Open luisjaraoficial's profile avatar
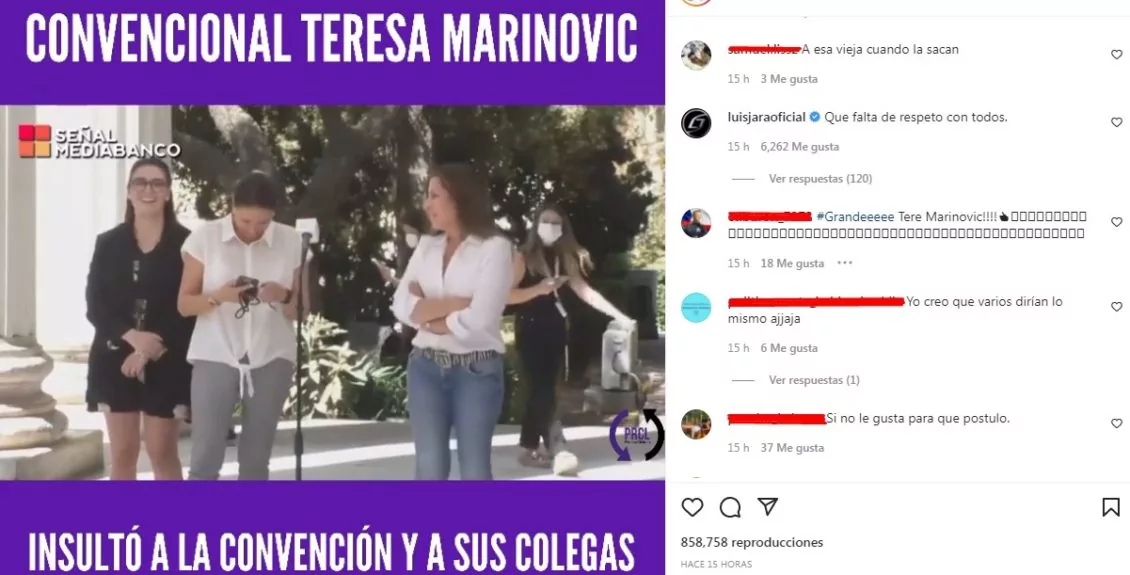The width and height of the screenshot is (1130, 575). click(696, 123)
